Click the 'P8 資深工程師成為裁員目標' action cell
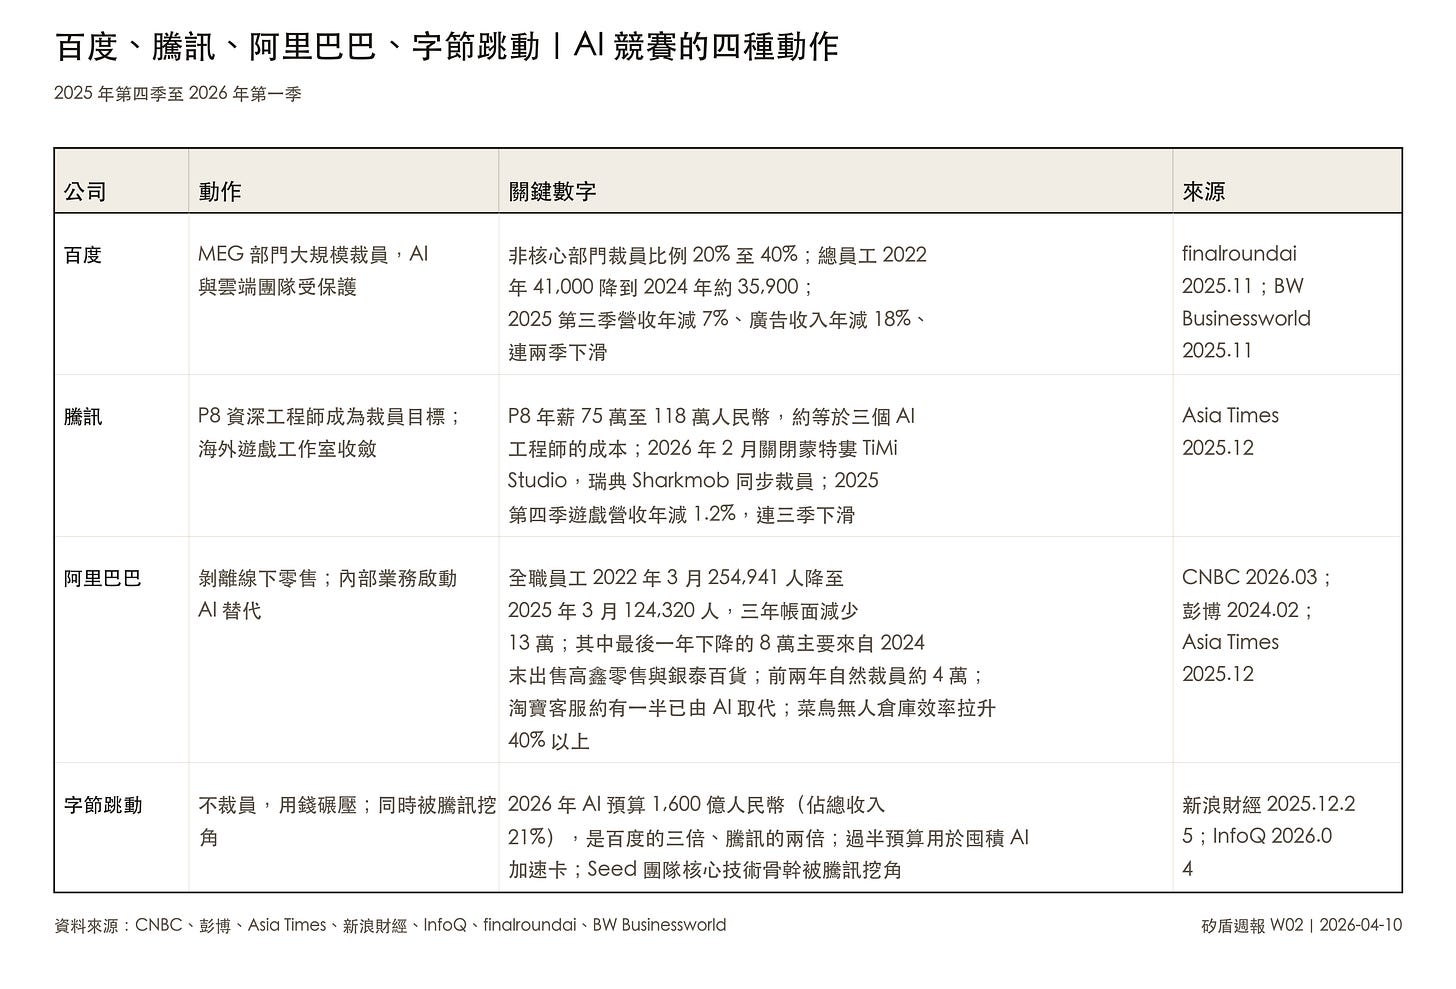The width and height of the screenshot is (1456, 989). (x=343, y=456)
